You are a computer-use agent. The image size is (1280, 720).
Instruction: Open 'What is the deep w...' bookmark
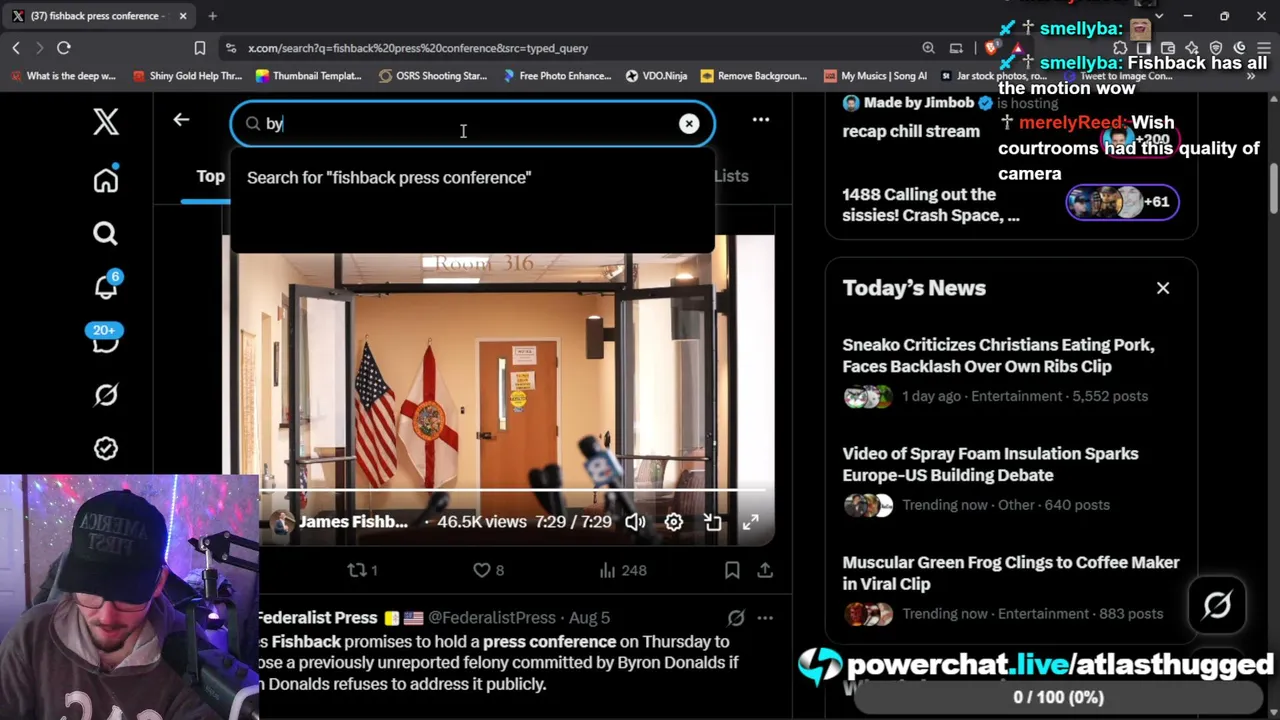coord(62,76)
